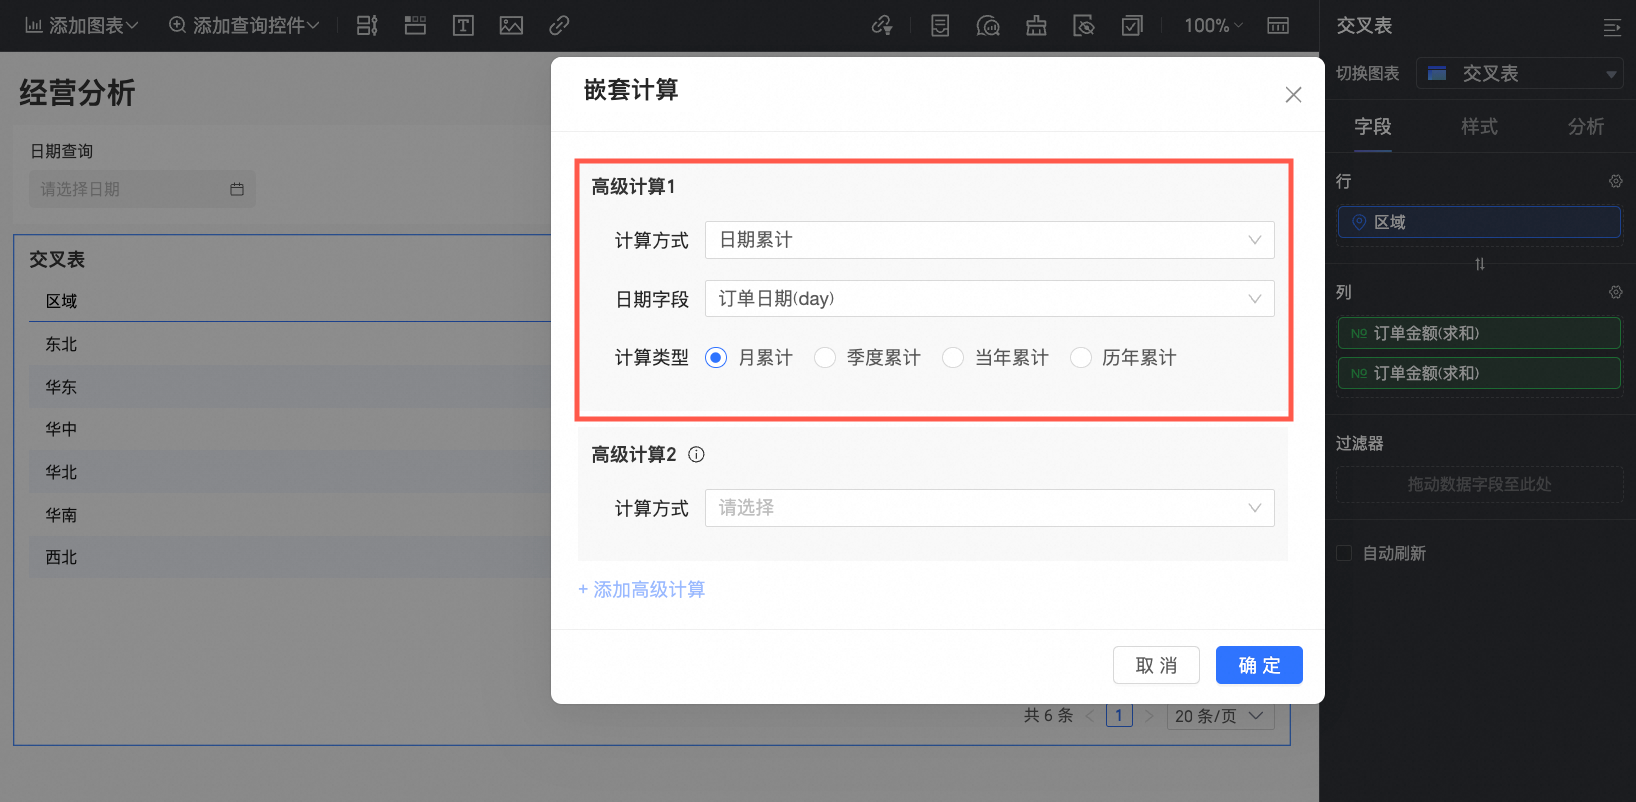Insert an image via the picture icon

[x=511, y=25]
